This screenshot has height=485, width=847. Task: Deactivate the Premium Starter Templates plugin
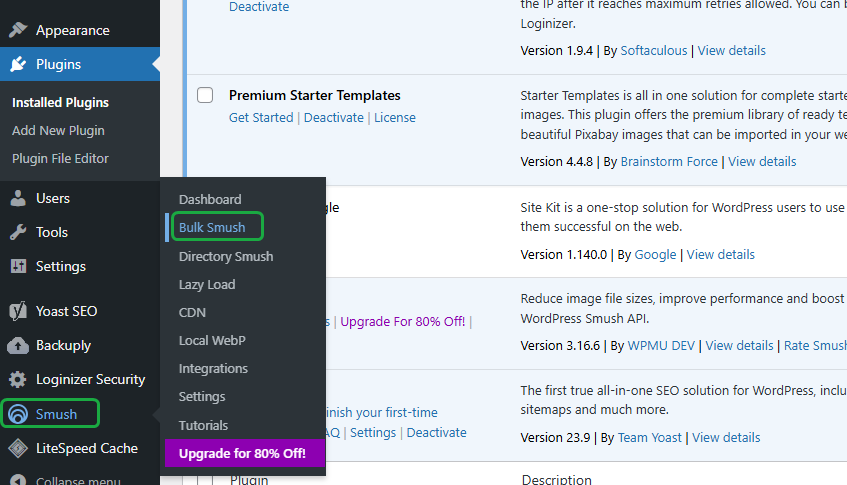(333, 118)
